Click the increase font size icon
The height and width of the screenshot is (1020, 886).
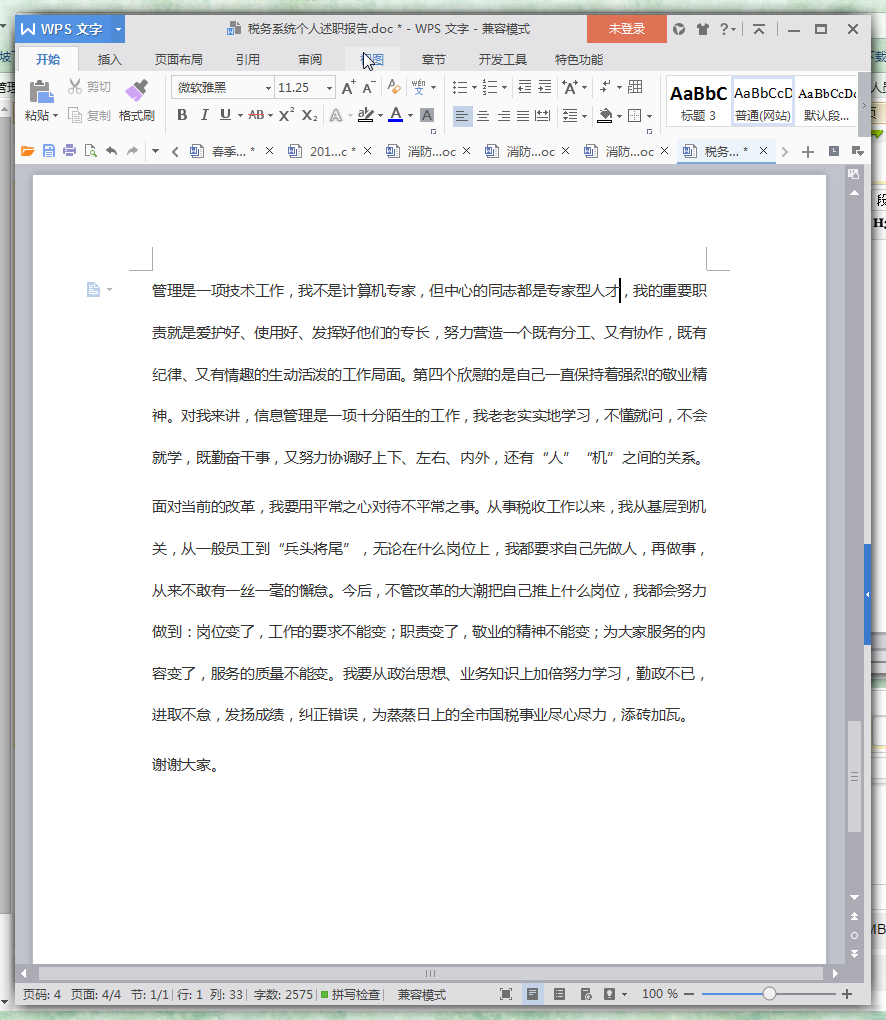coord(348,88)
